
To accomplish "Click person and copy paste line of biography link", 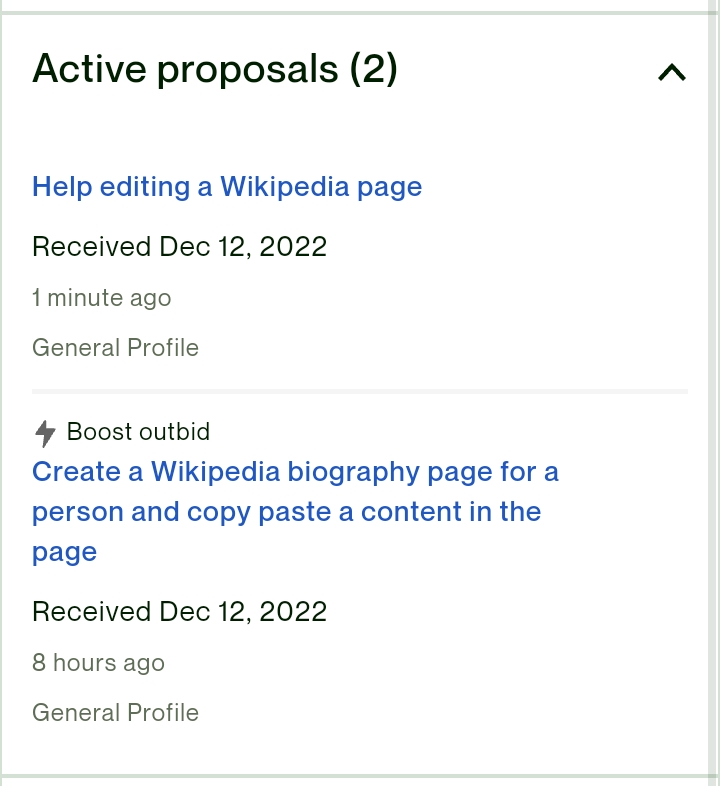I will [x=287, y=512].
